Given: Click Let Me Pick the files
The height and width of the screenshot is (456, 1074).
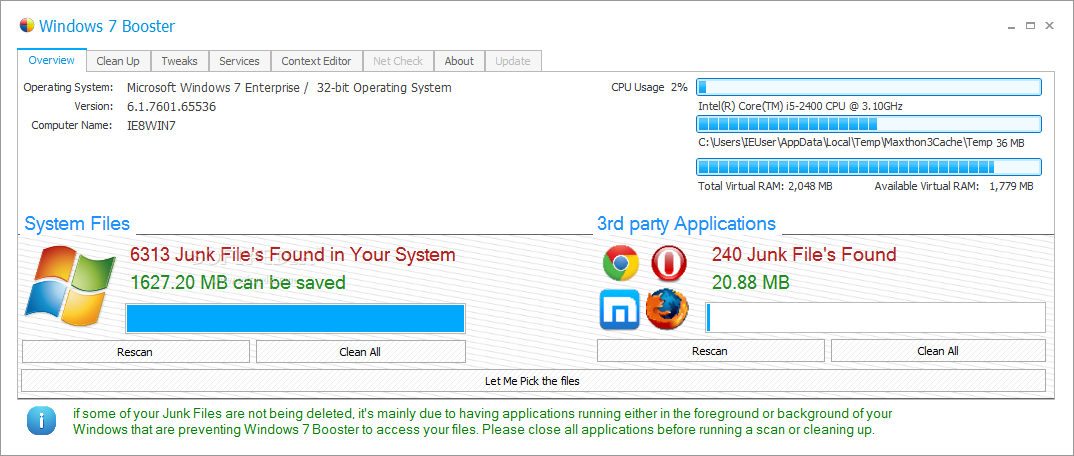Looking at the screenshot, I should 533,381.
